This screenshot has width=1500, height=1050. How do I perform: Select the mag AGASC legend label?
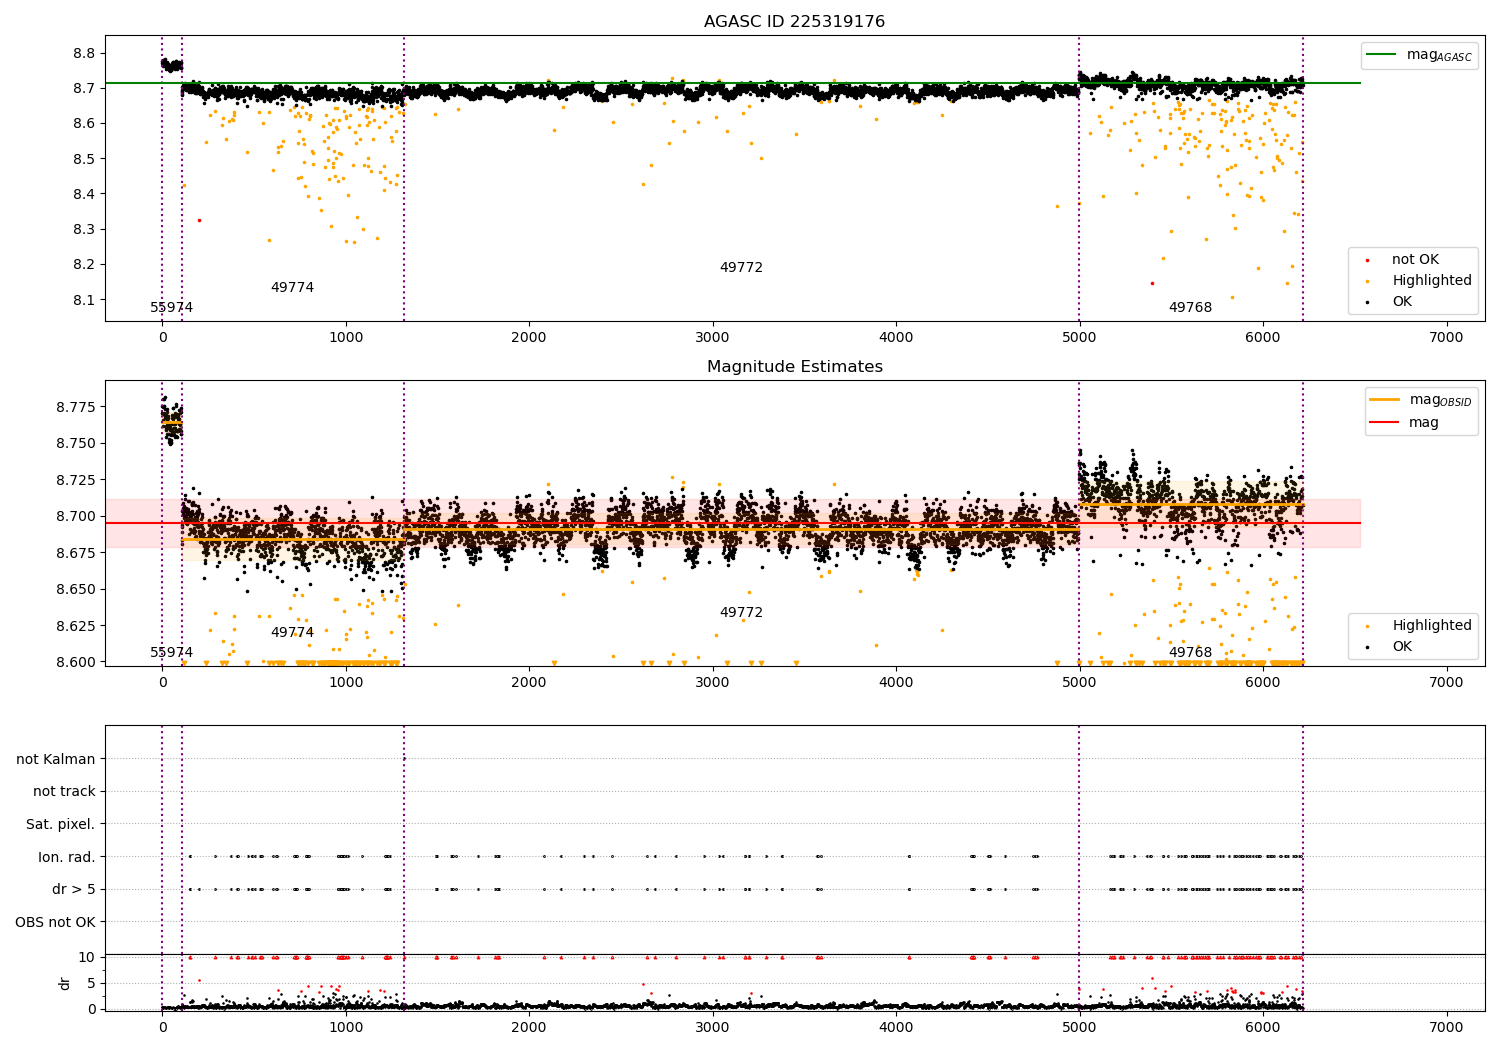pyautogui.click(x=1439, y=55)
